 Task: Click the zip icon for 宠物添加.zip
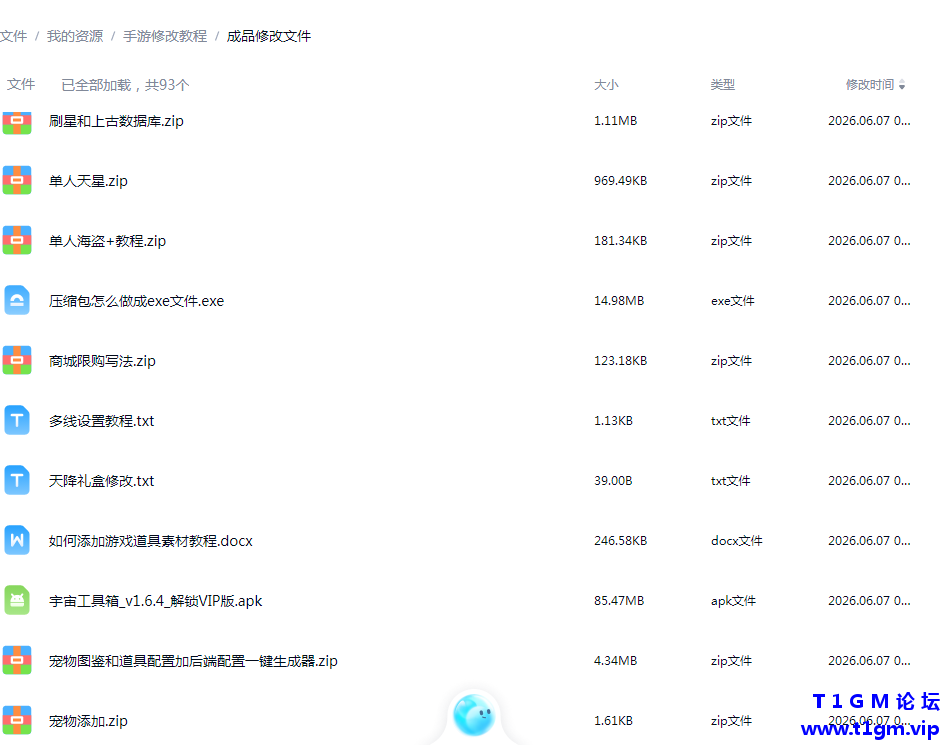17,720
